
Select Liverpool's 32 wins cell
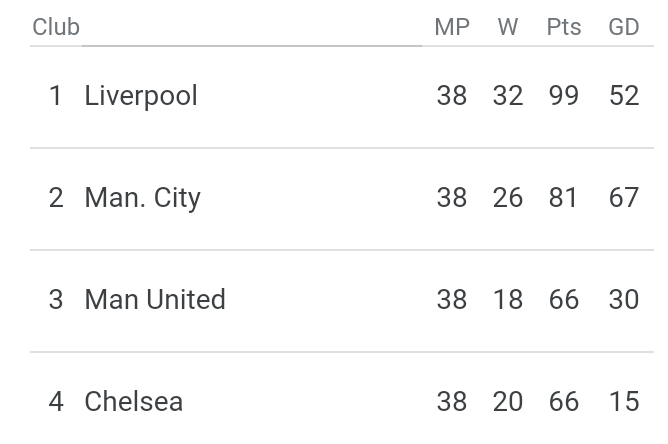pos(508,96)
